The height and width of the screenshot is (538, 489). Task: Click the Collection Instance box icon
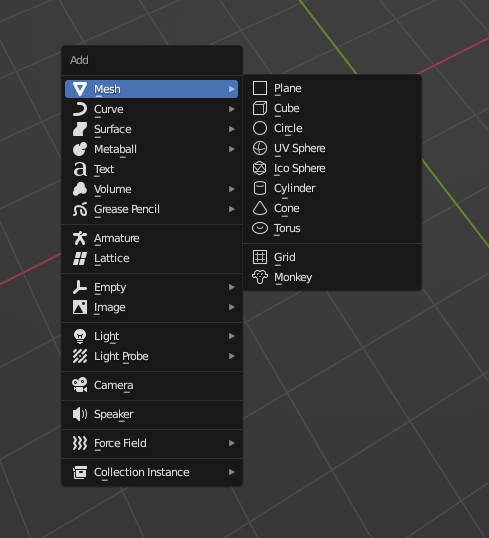click(x=80, y=472)
